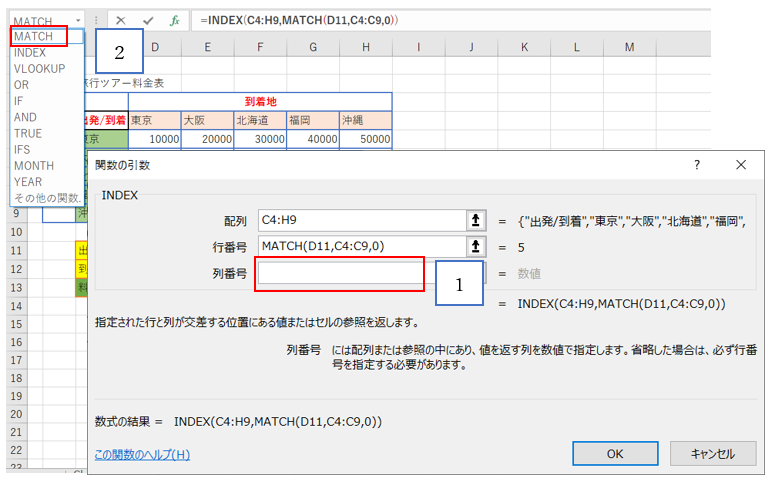Click the fx insert function icon
This screenshot has width=776, height=484.
pos(174,20)
